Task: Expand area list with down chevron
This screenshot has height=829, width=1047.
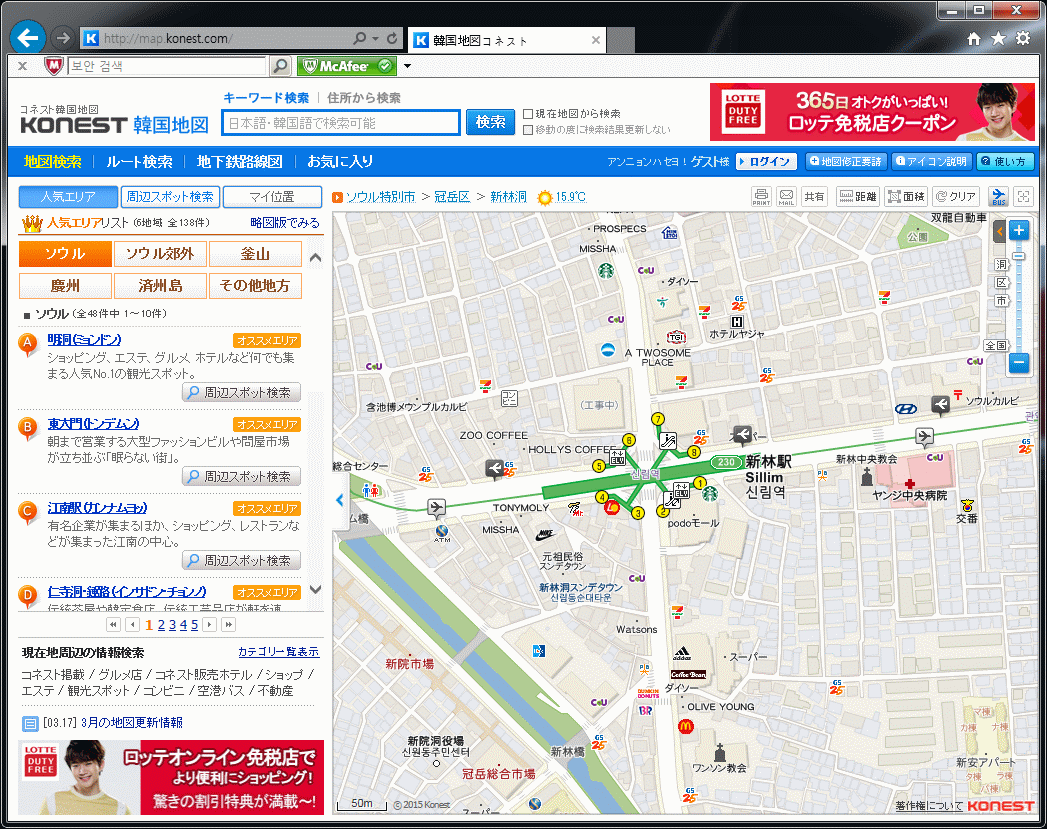Action: 316,589
